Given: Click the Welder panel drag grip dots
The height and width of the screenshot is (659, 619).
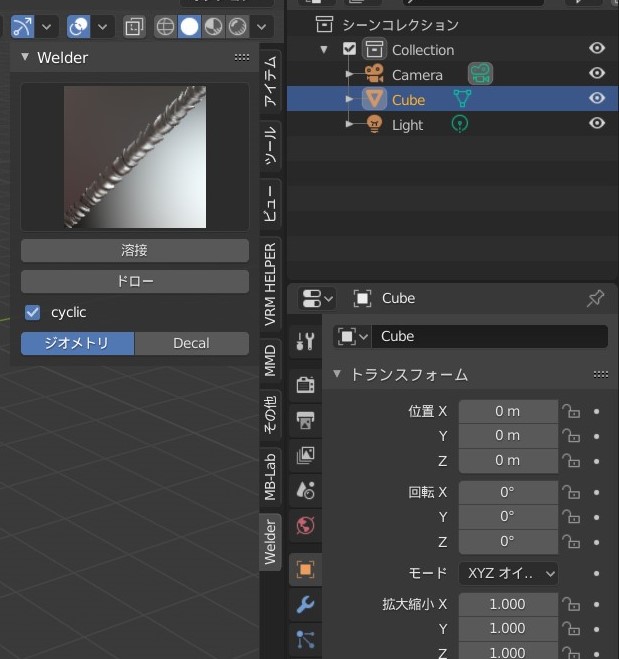Looking at the screenshot, I should pyautogui.click(x=242, y=57).
